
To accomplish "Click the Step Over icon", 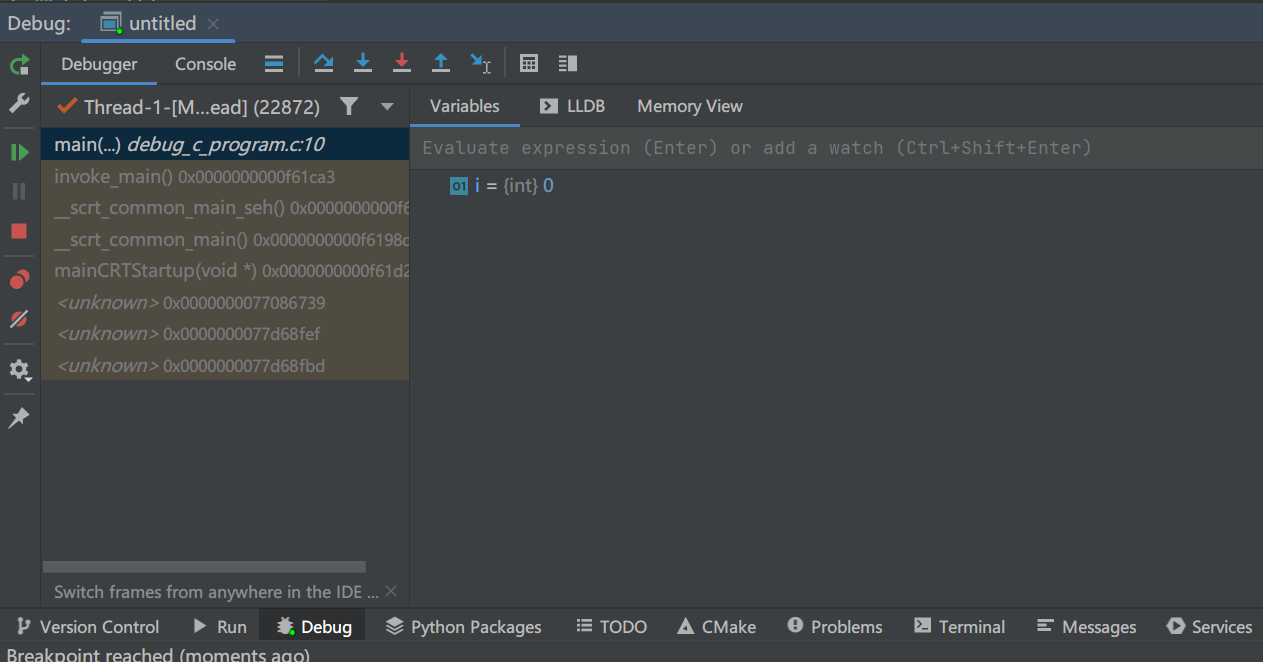I will [x=323, y=64].
